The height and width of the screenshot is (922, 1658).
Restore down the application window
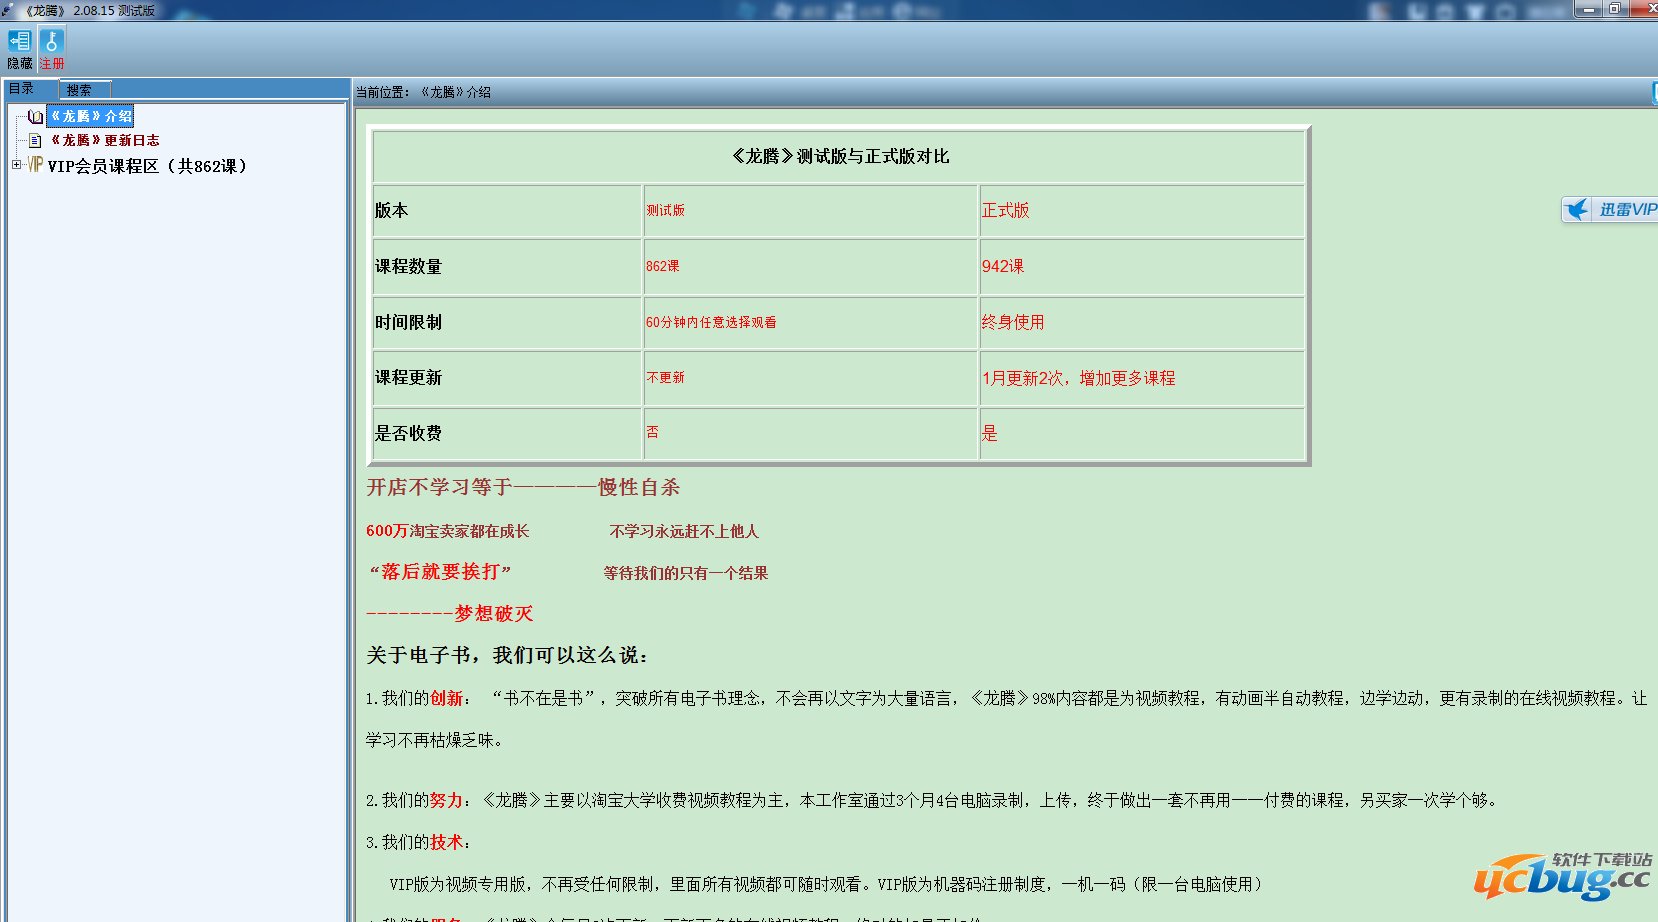click(x=1614, y=9)
